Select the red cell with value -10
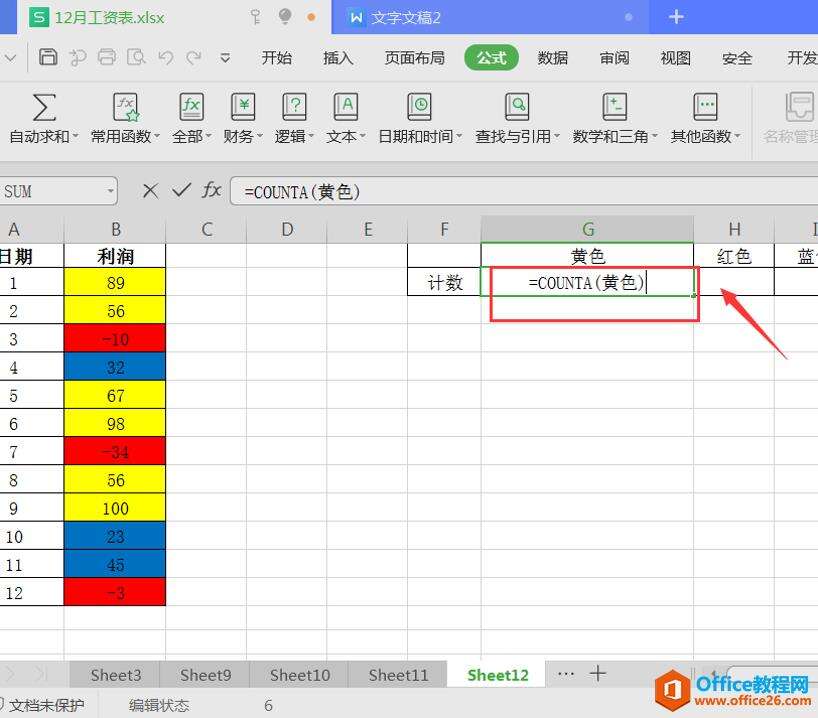 tap(115, 339)
